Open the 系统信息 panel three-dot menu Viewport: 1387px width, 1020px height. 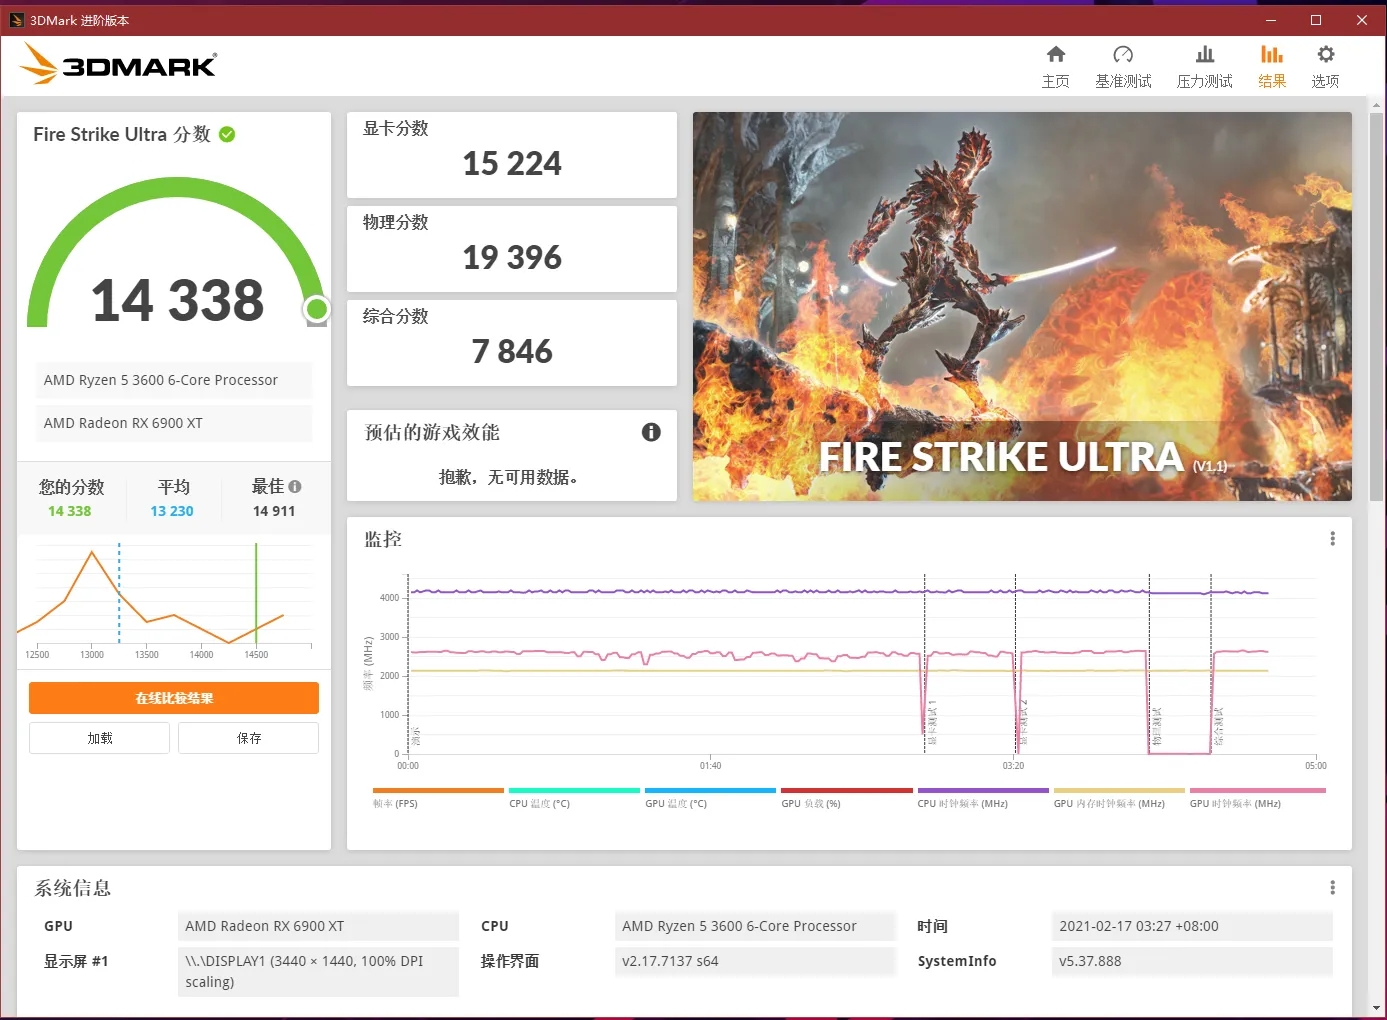1332,888
